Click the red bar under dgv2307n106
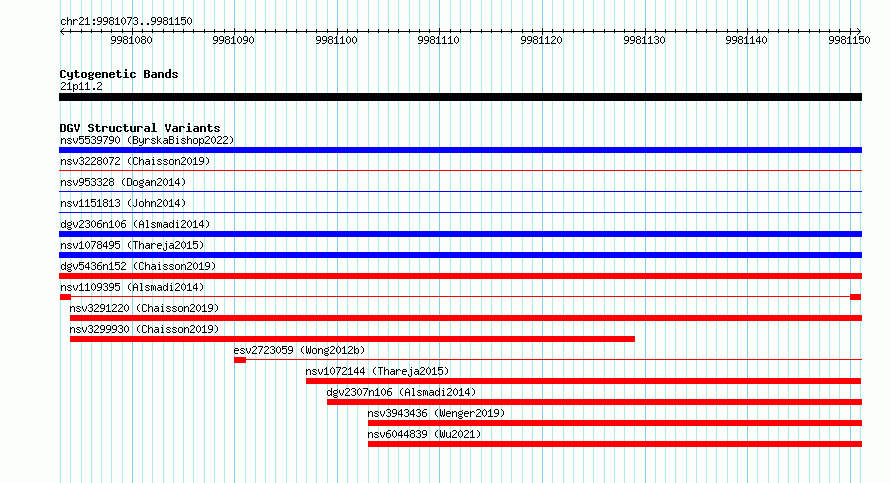 pos(594,402)
